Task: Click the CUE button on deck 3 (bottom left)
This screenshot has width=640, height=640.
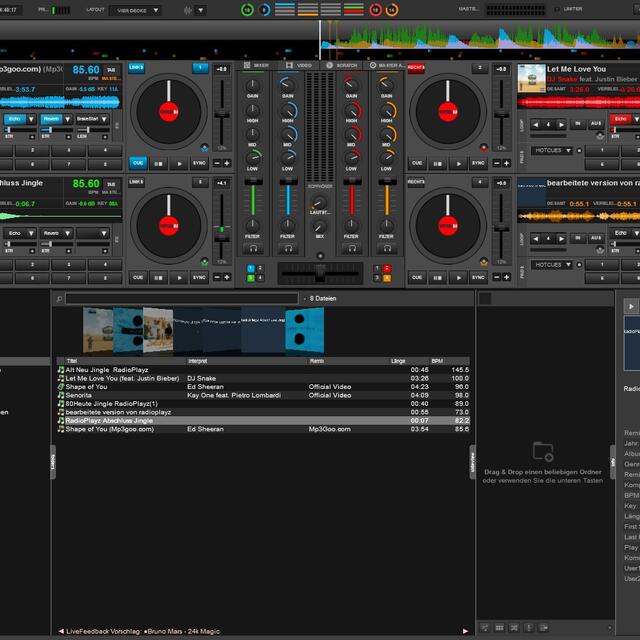Action: click(x=138, y=277)
